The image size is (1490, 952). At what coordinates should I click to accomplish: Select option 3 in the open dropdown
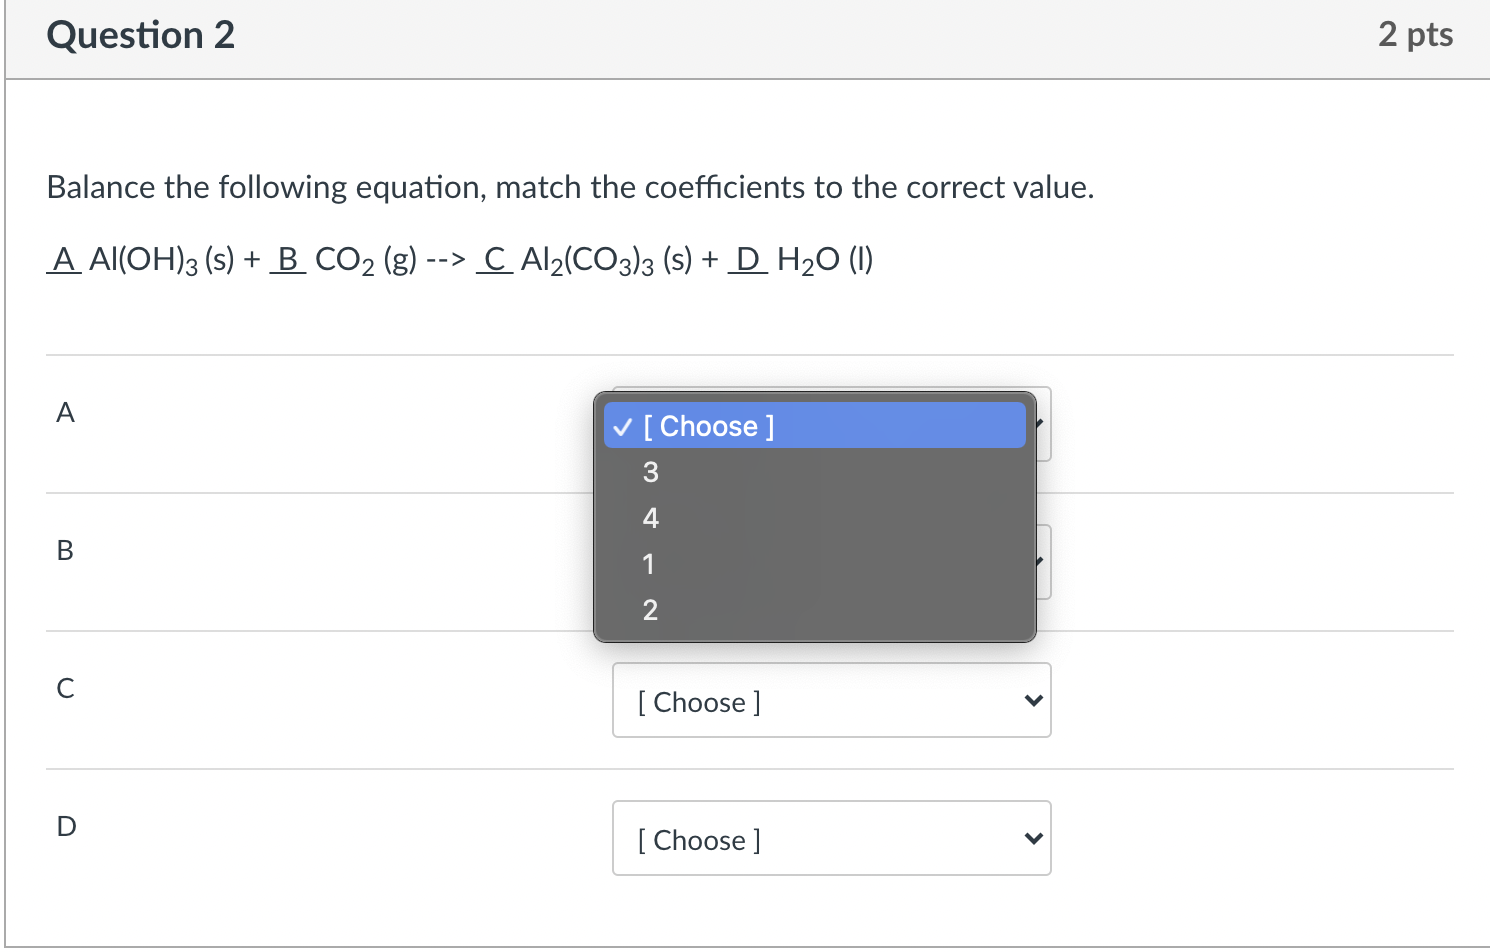click(x=815, y=472)
